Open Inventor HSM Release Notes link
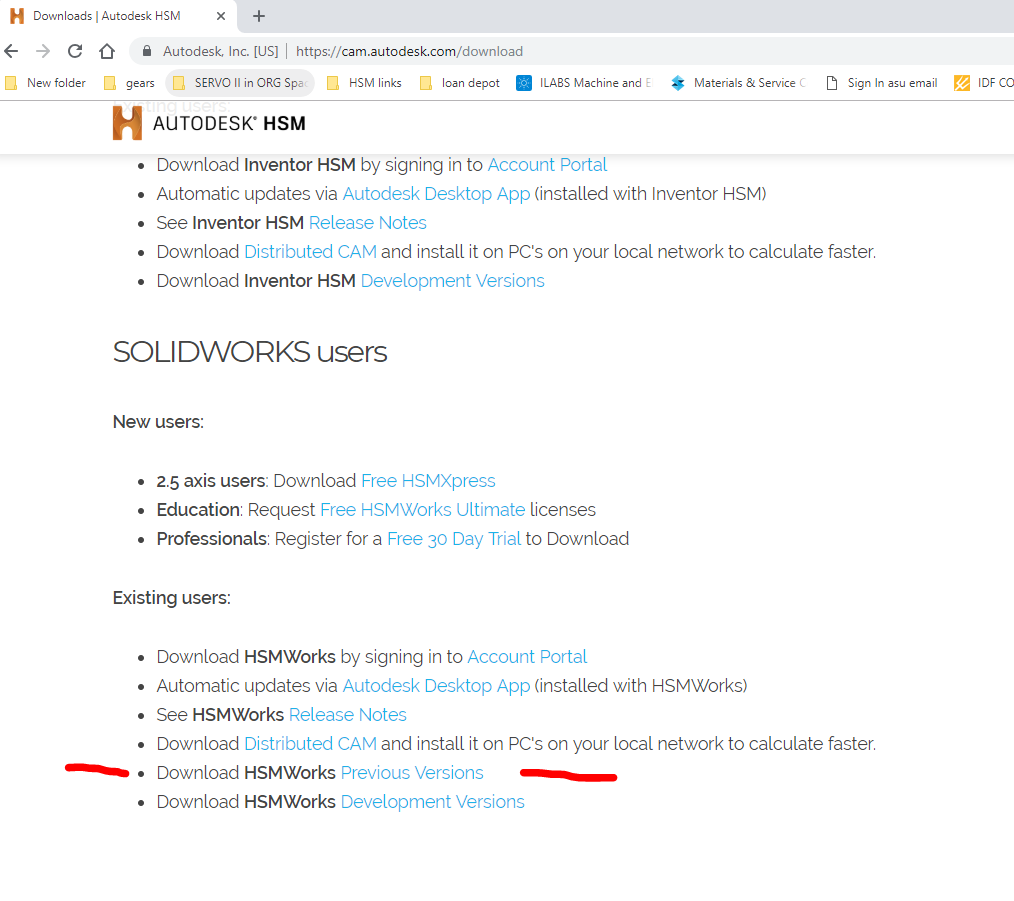 coord(367,223)
